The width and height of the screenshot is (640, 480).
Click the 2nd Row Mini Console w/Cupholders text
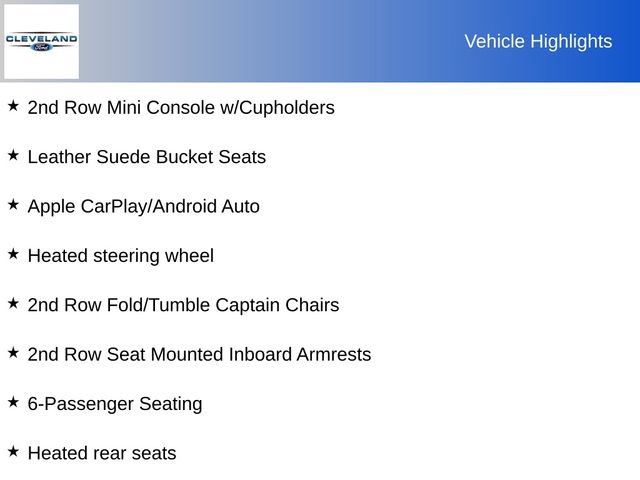181,107
